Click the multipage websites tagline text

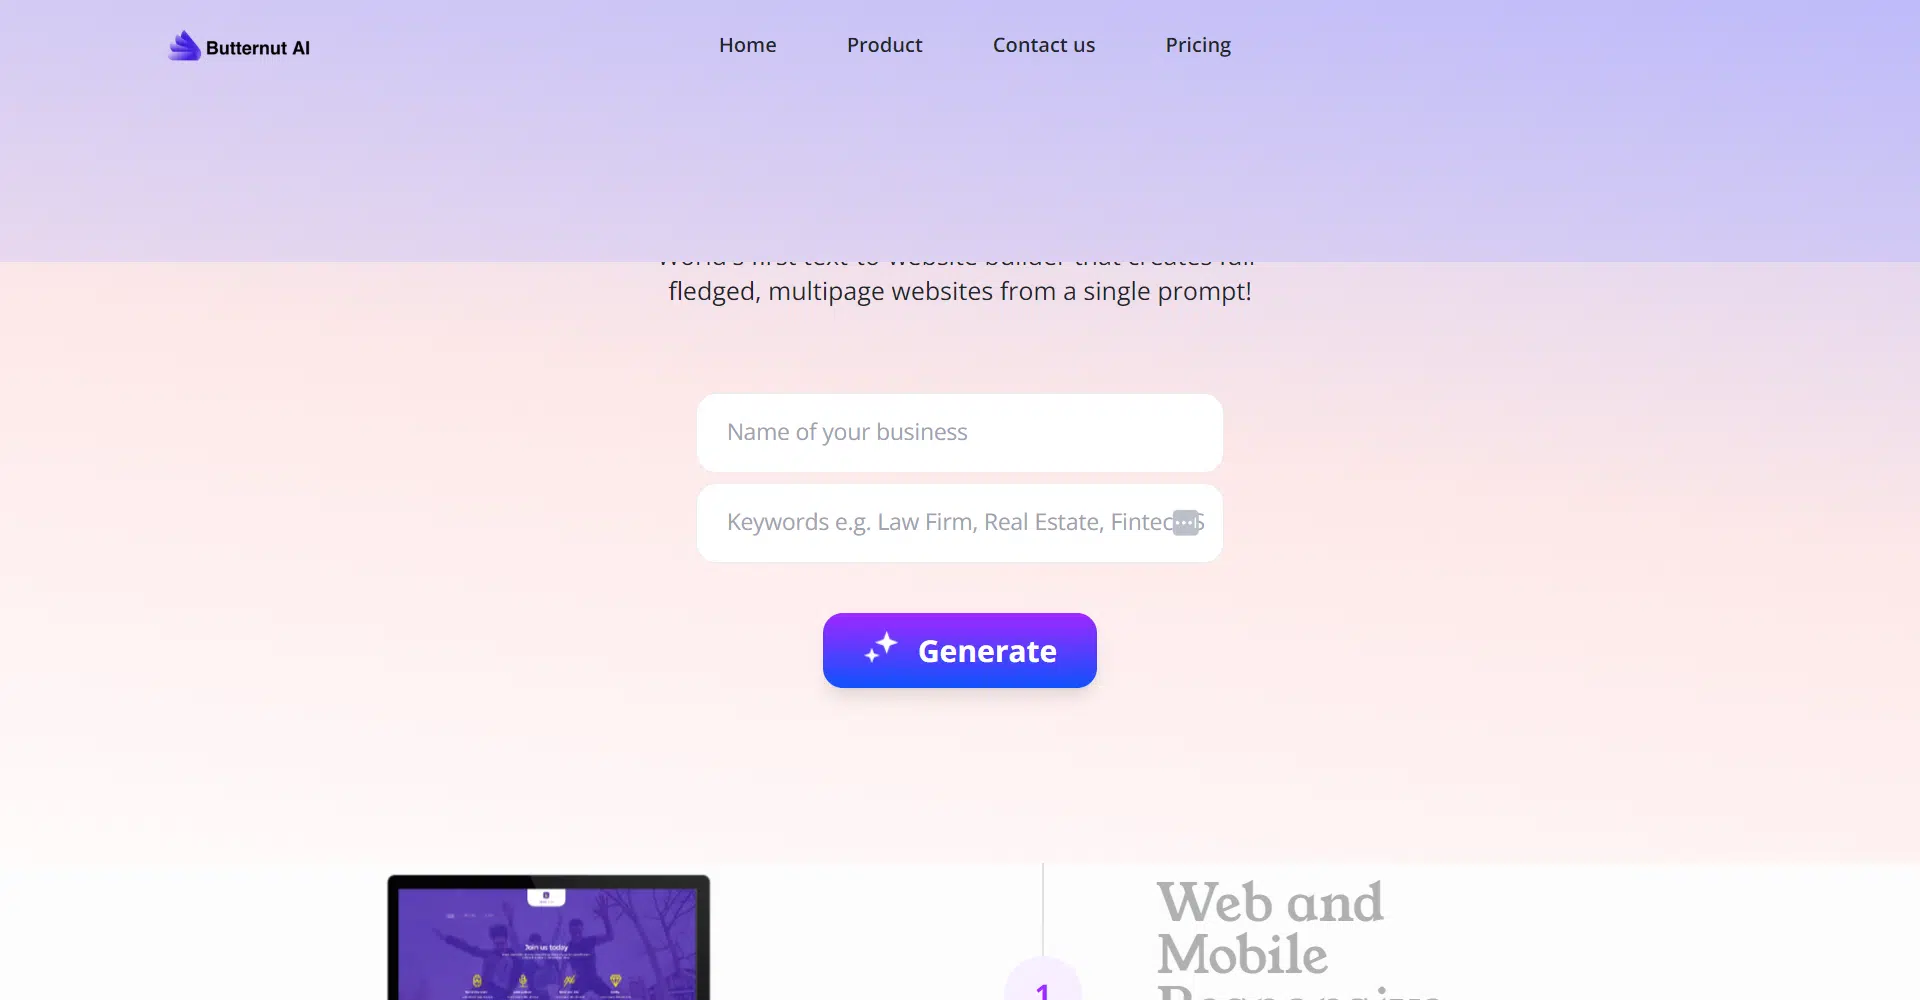click(960, 291)
